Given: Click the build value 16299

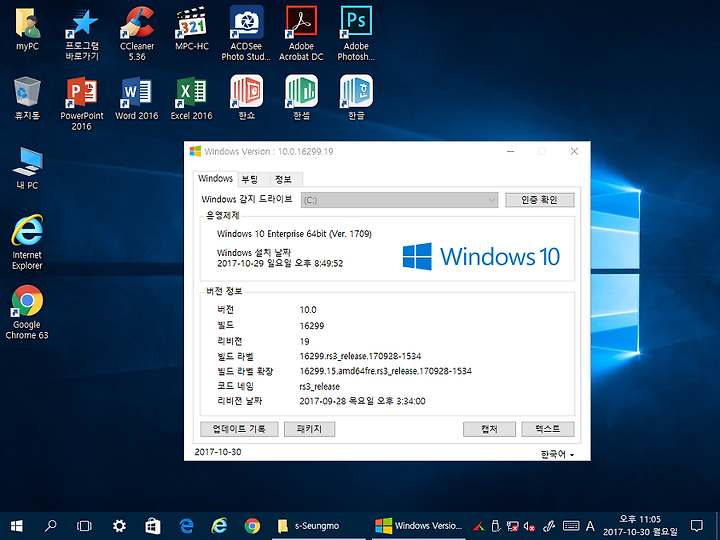Looking at the screenshot, I should [x=312, y=326].
